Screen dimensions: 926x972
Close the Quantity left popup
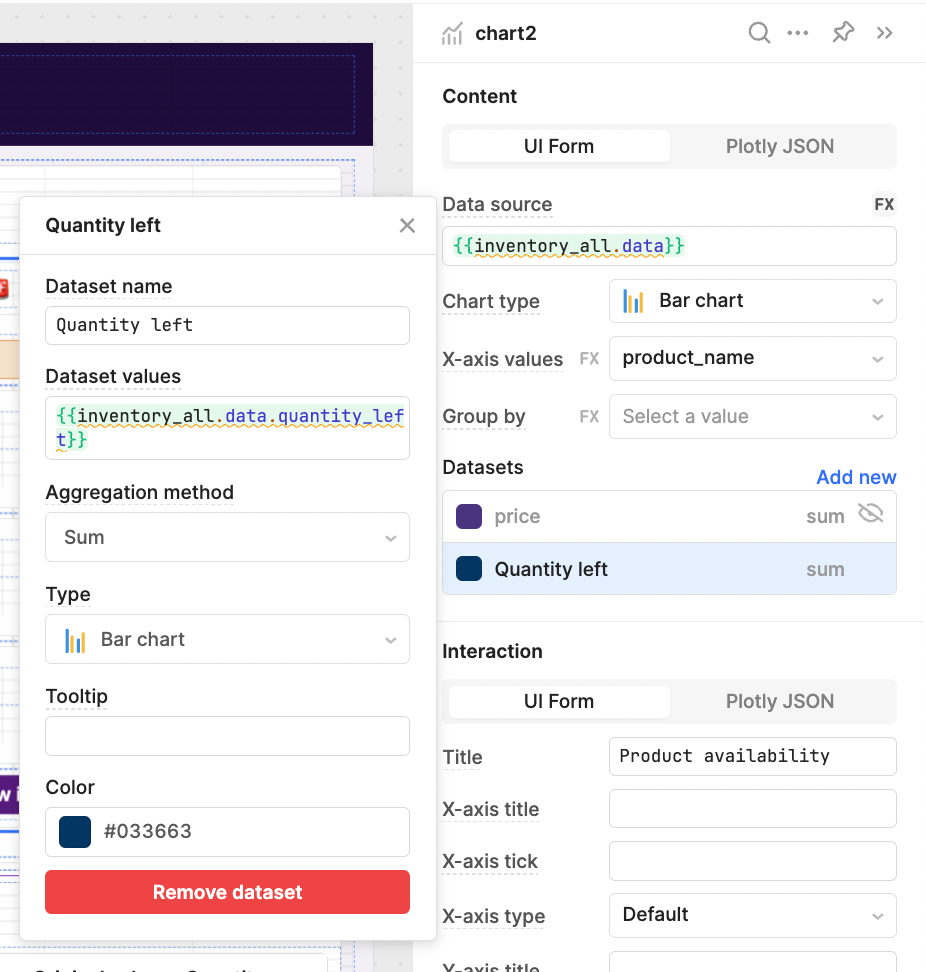point(407,225)
